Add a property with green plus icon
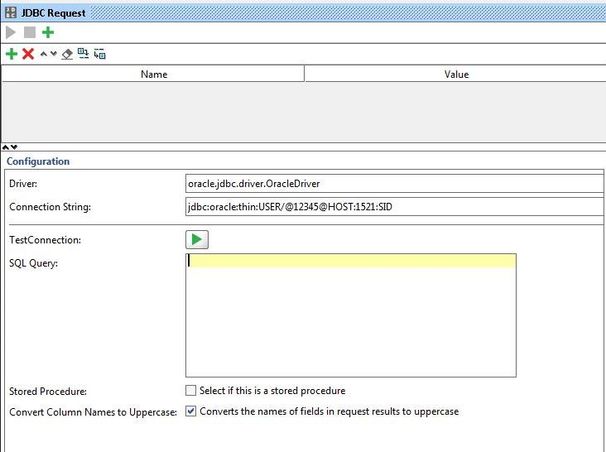 [11, 54]
